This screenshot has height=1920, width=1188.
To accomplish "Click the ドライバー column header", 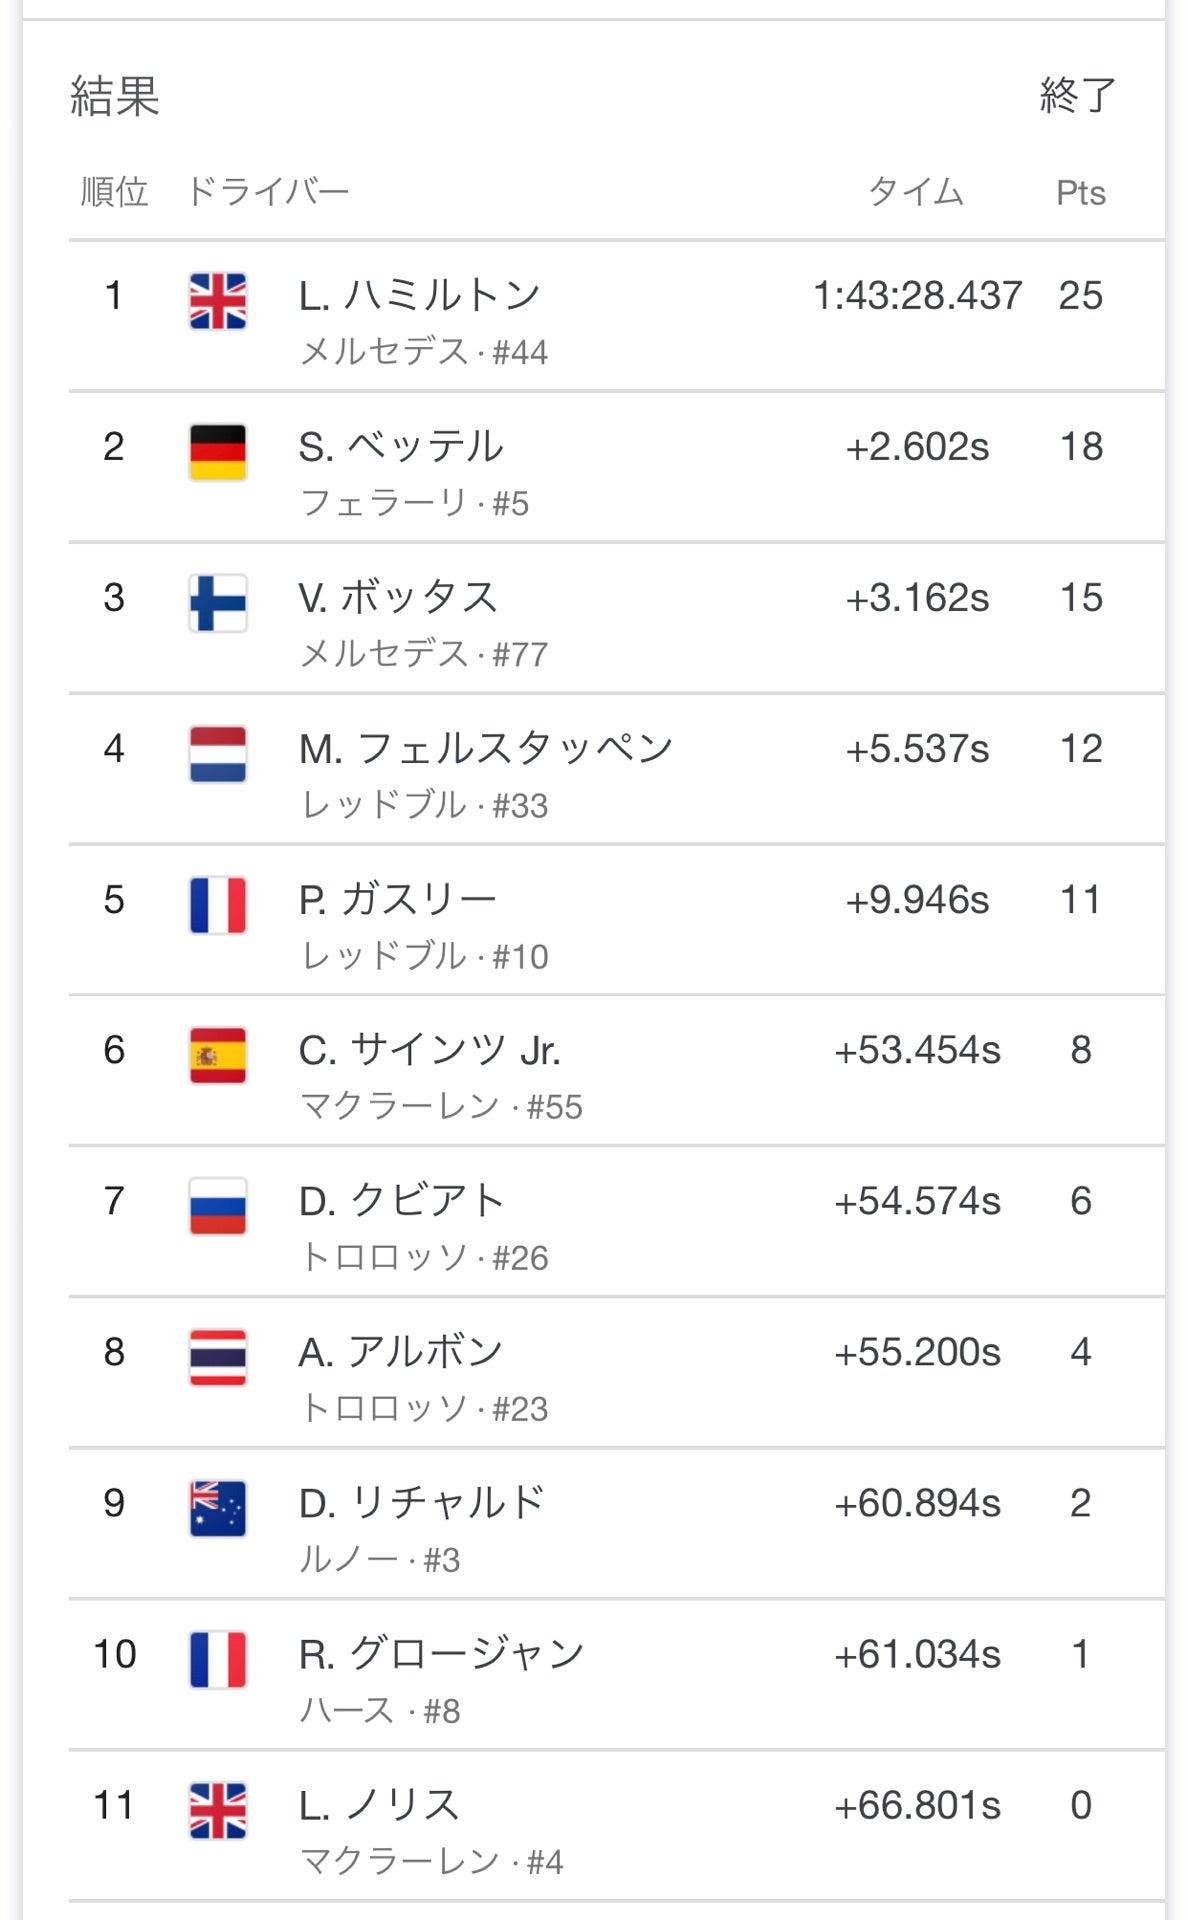I will click(268, 192).
